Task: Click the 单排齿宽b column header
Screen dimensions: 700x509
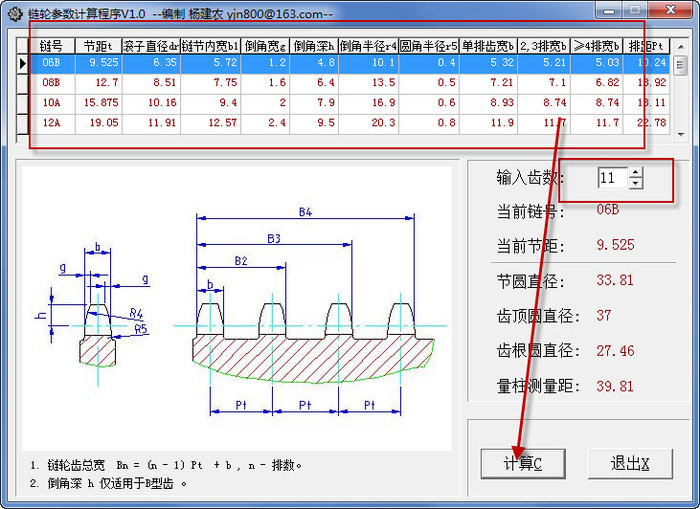Action: pyautogui.click(x=487, y=45)
